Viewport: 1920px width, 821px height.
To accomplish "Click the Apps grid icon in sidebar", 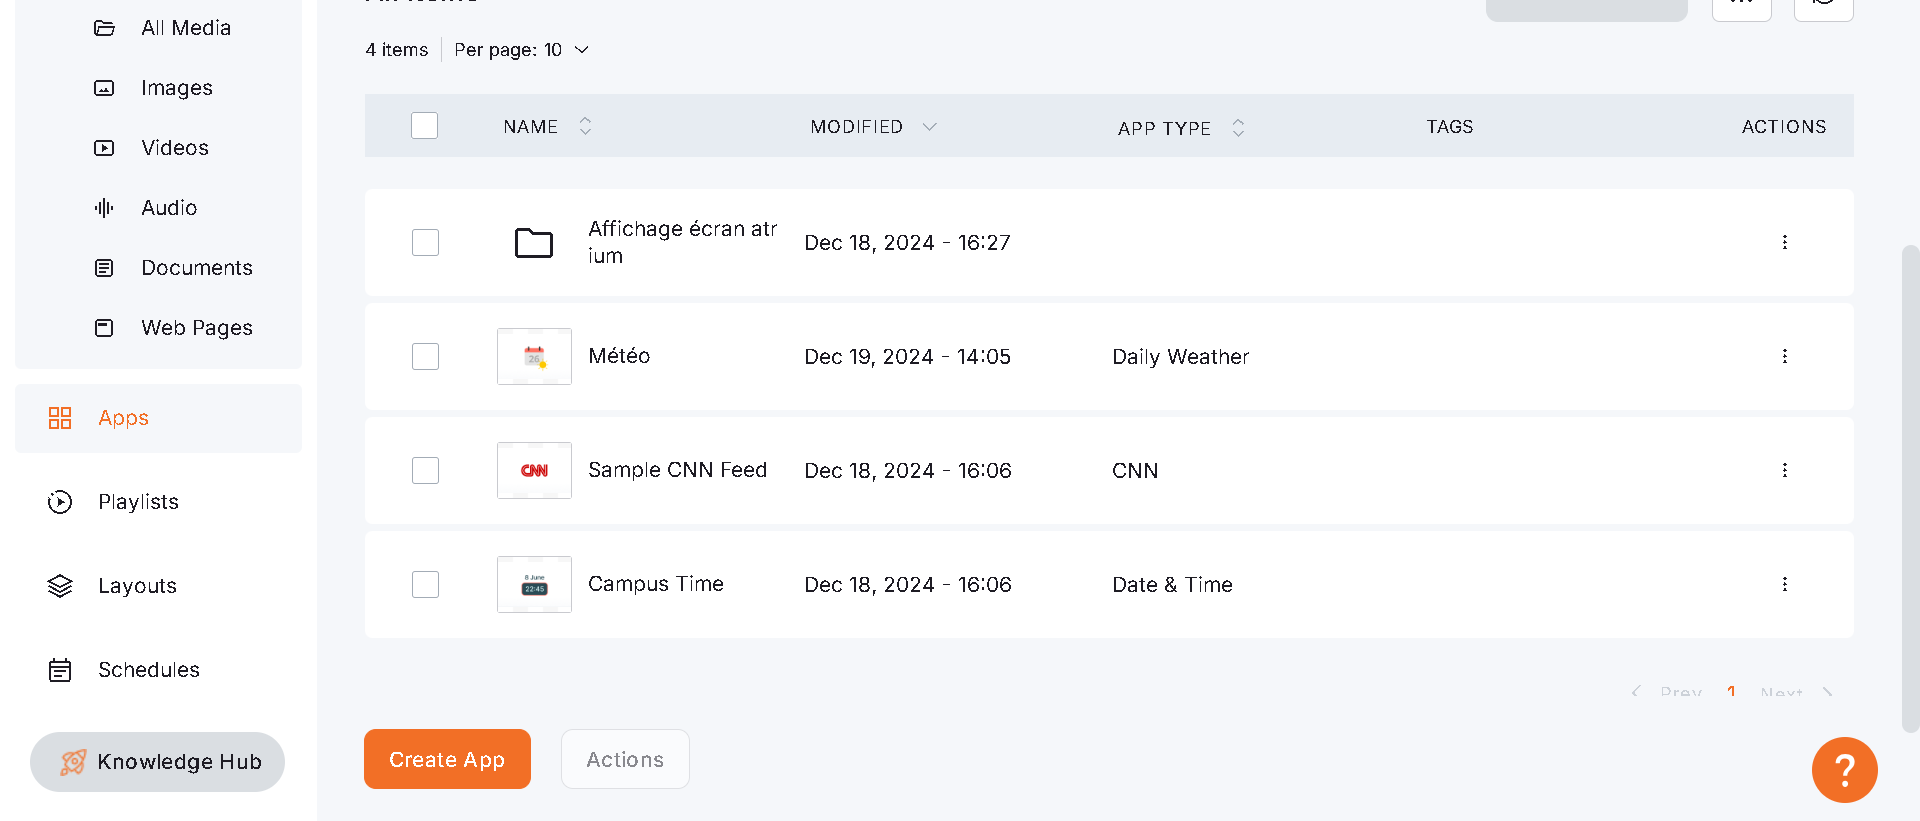I will (60, 418).
